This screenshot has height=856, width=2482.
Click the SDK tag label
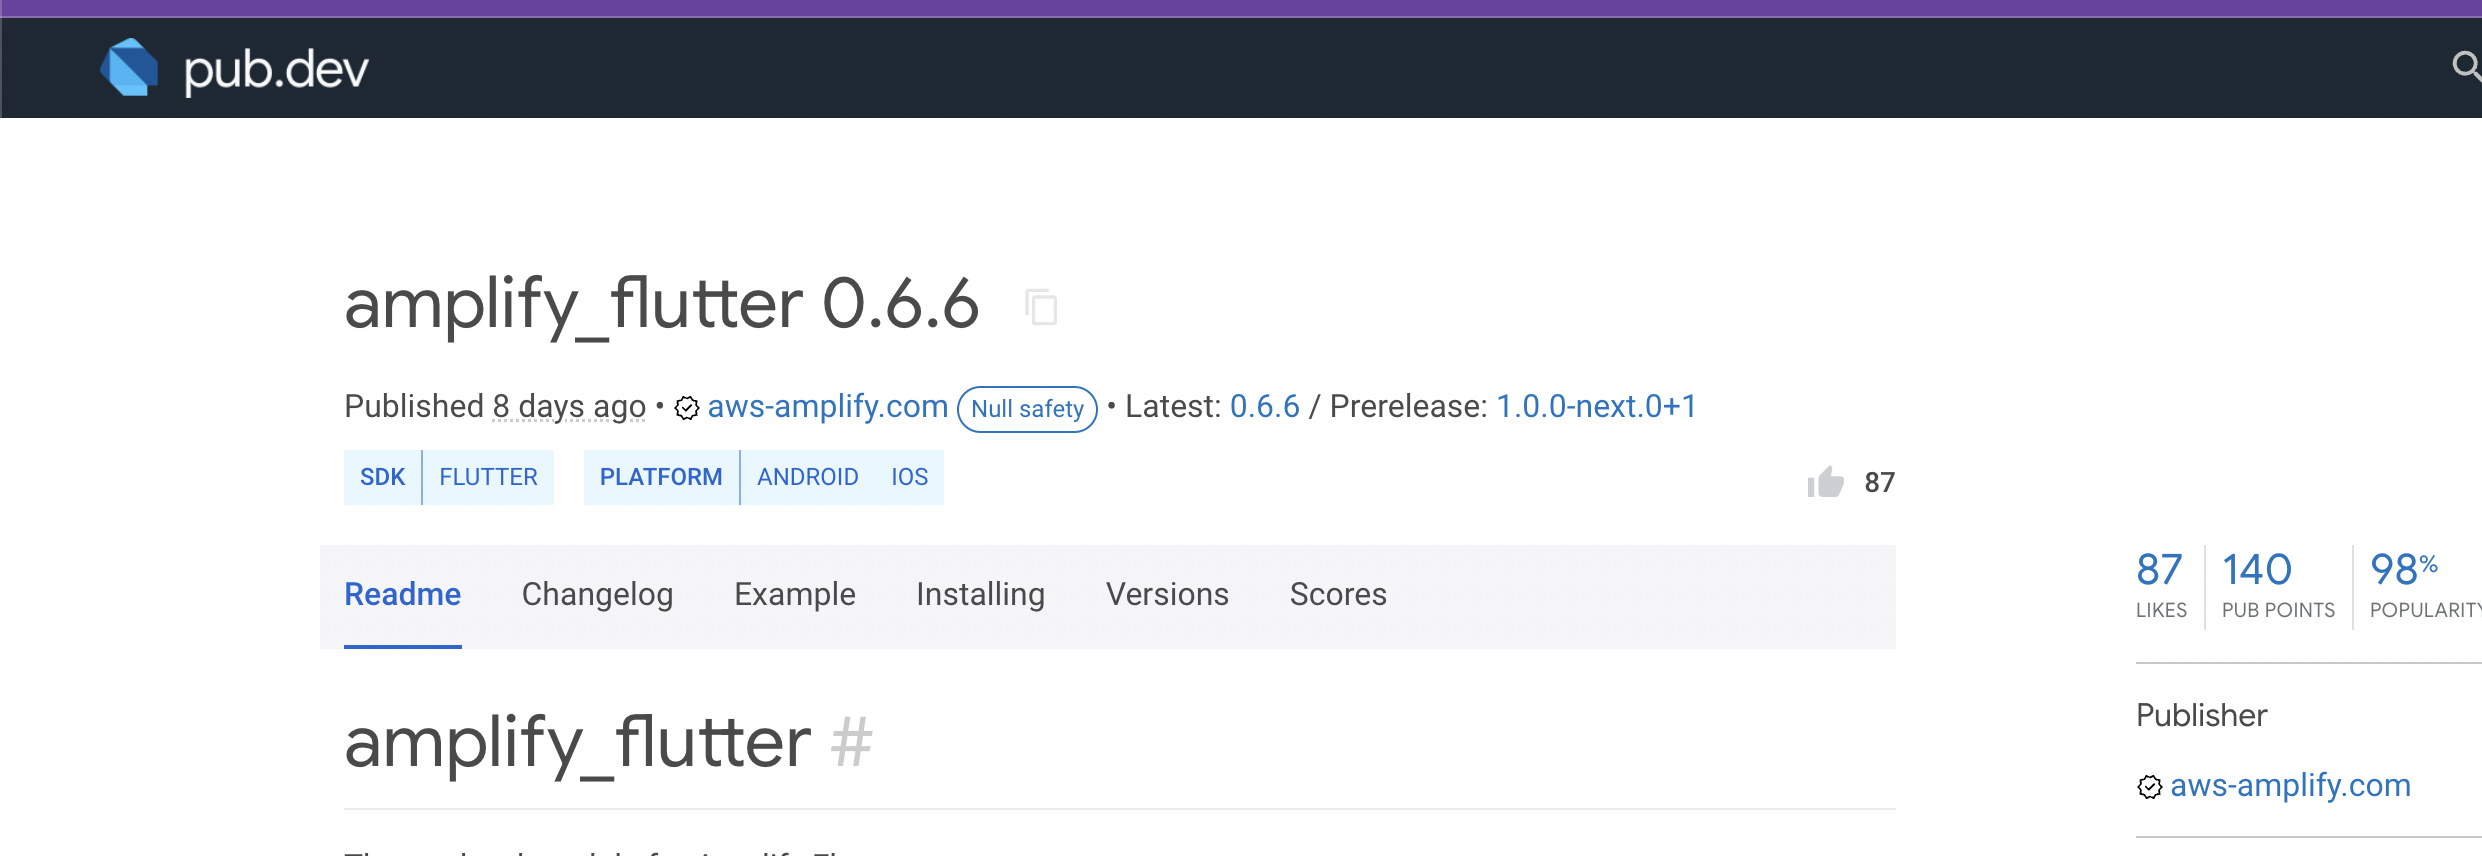(382, 477)
